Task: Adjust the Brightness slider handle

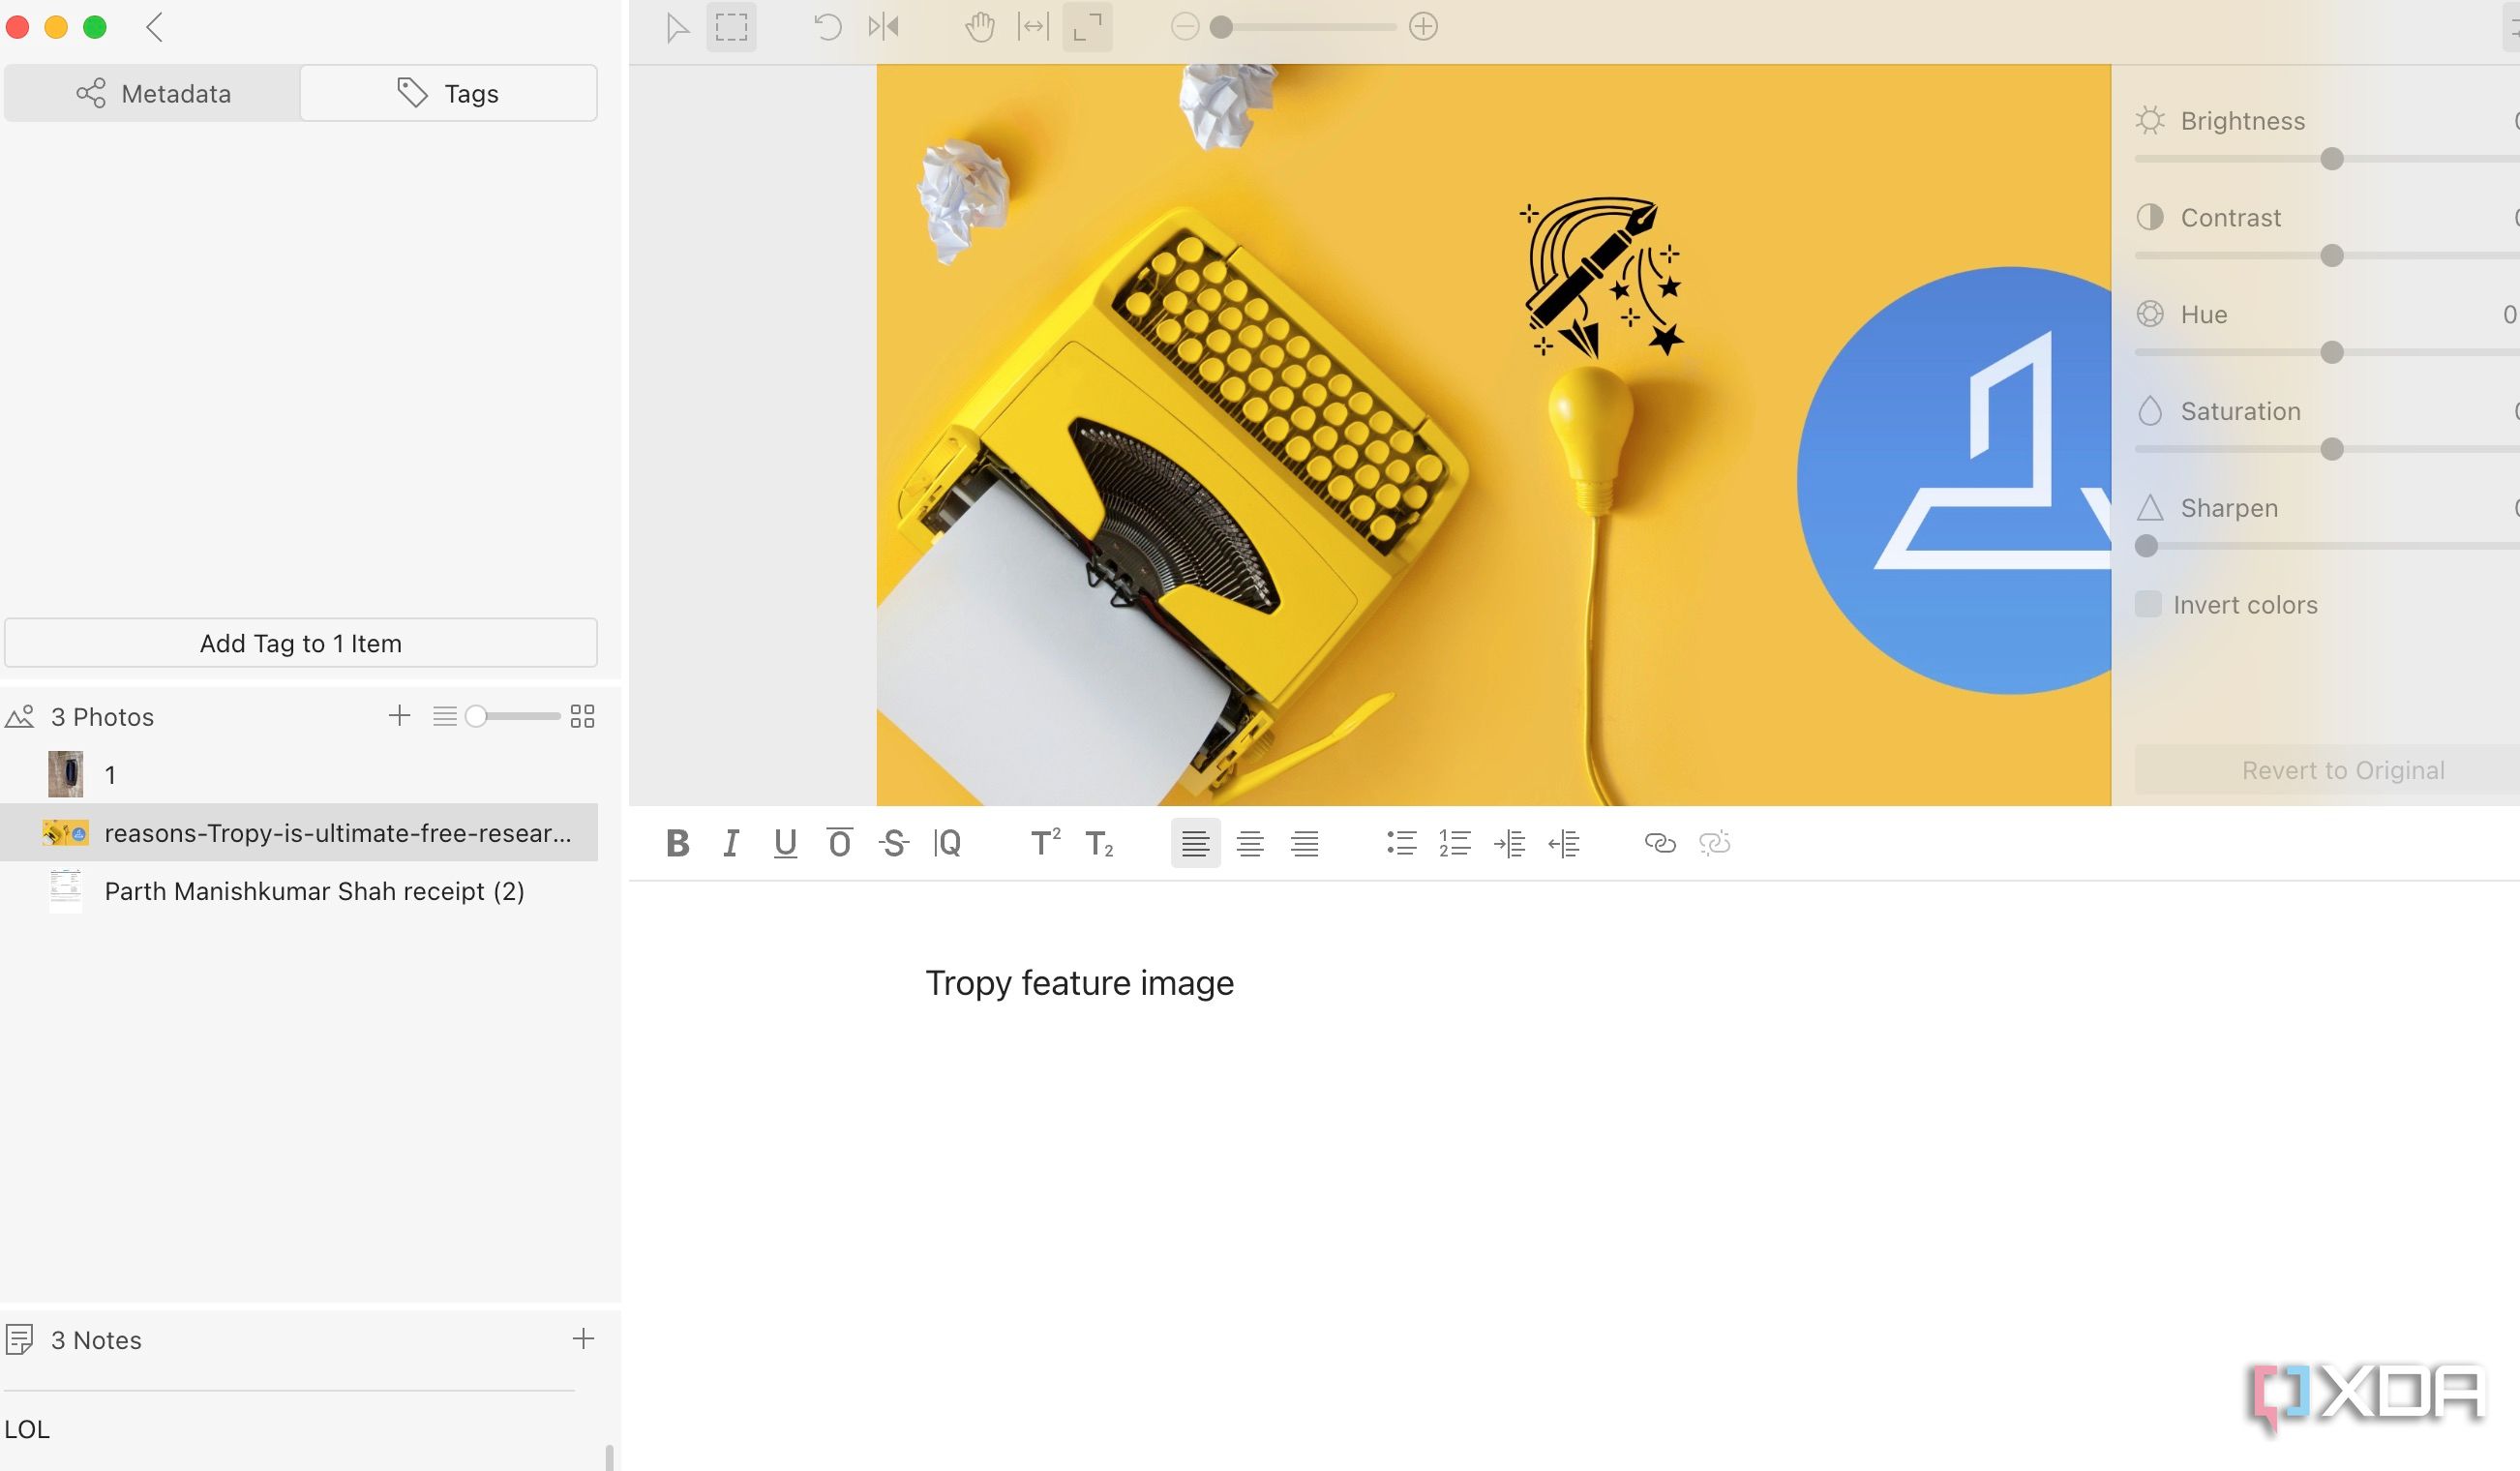Action: tap(2331, 159)
